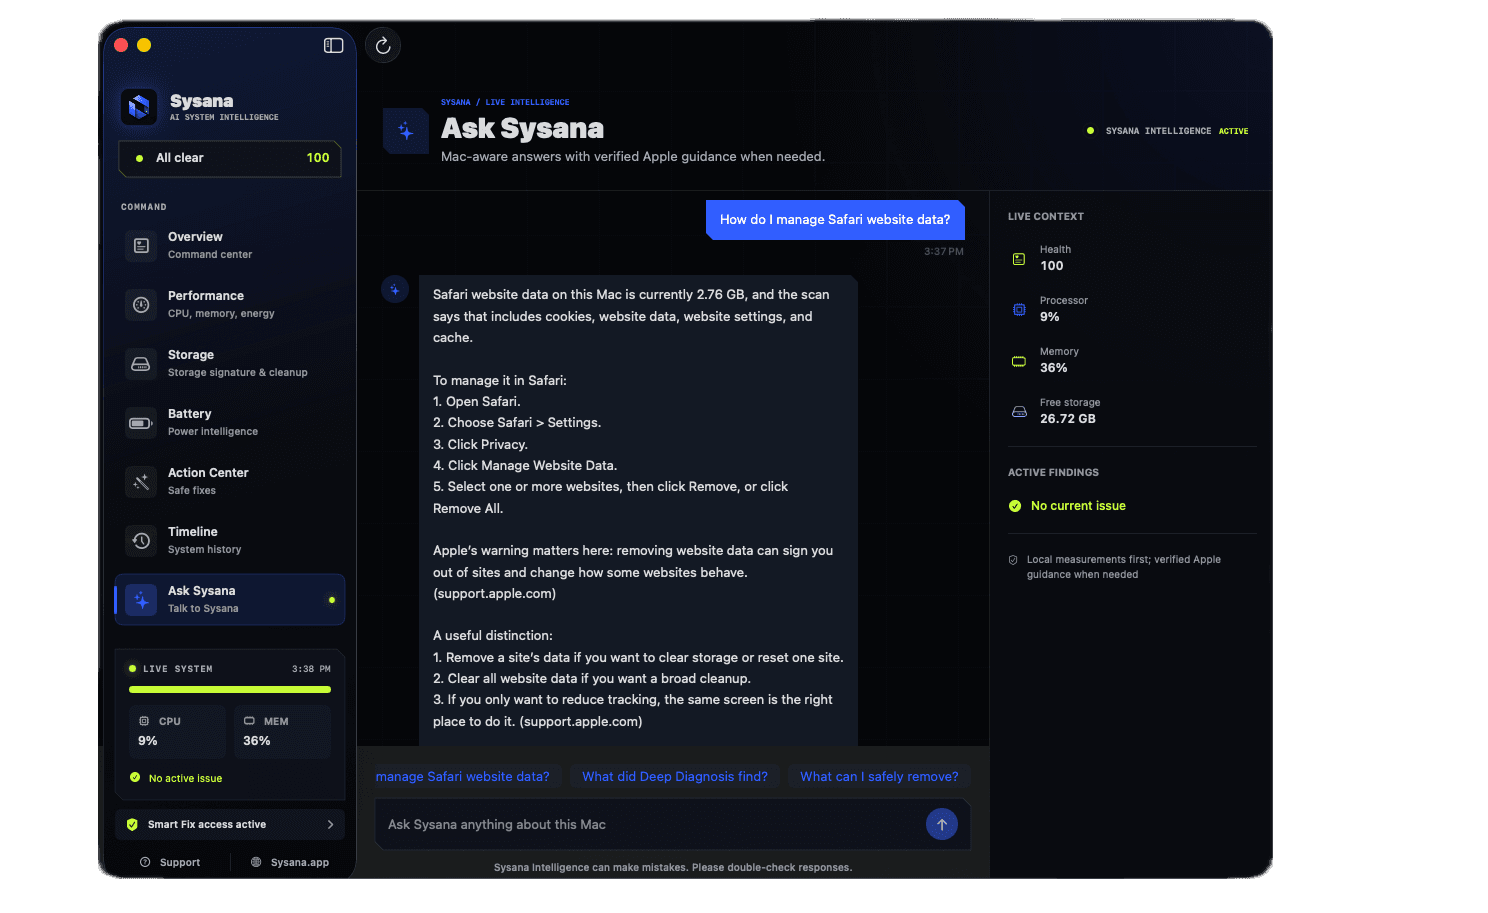Screen dimensions: 1488x913
Task: Click the Free storage drive icon
Action: pos(1019,411)
